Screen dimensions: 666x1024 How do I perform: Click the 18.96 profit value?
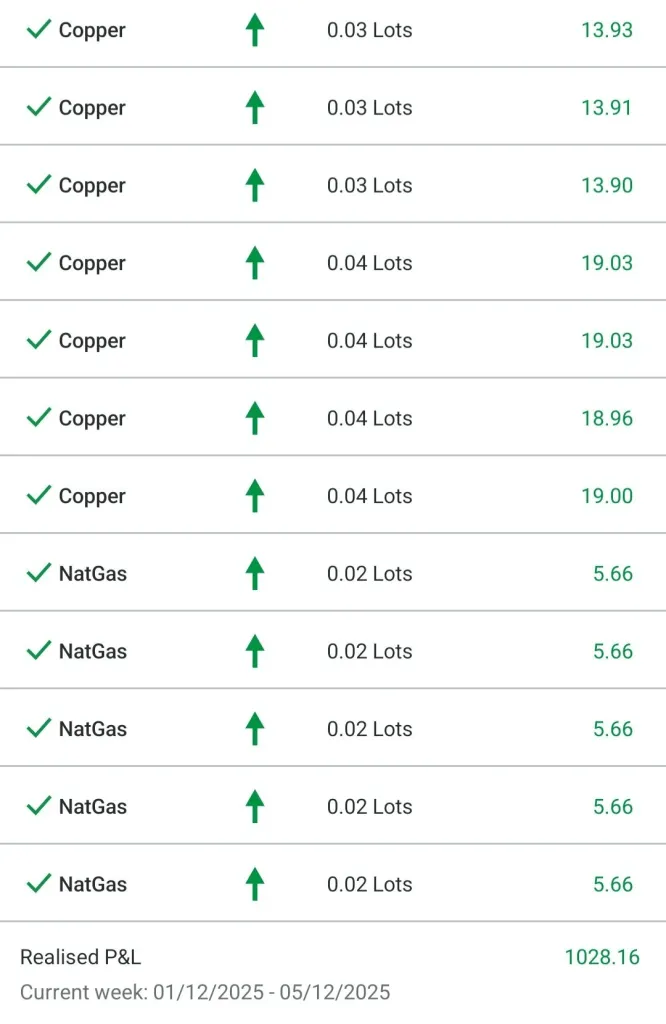607,418
